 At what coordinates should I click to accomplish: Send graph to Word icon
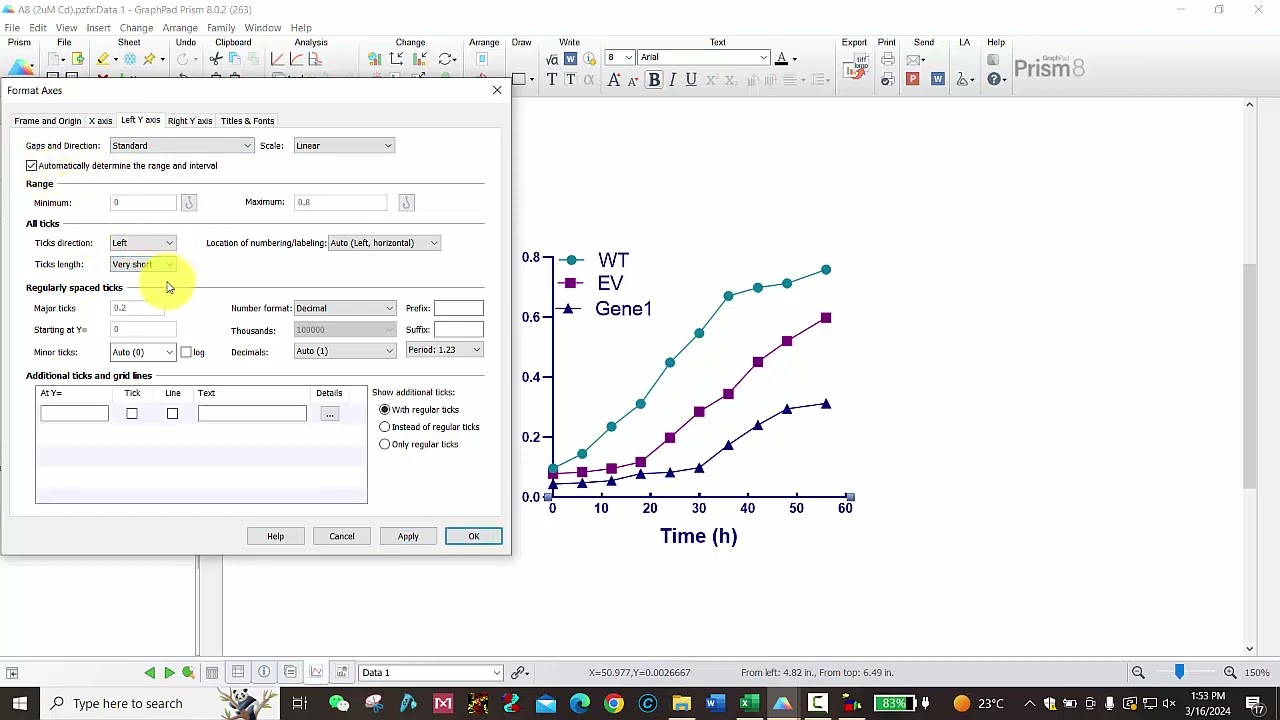(x=938, y=80)
